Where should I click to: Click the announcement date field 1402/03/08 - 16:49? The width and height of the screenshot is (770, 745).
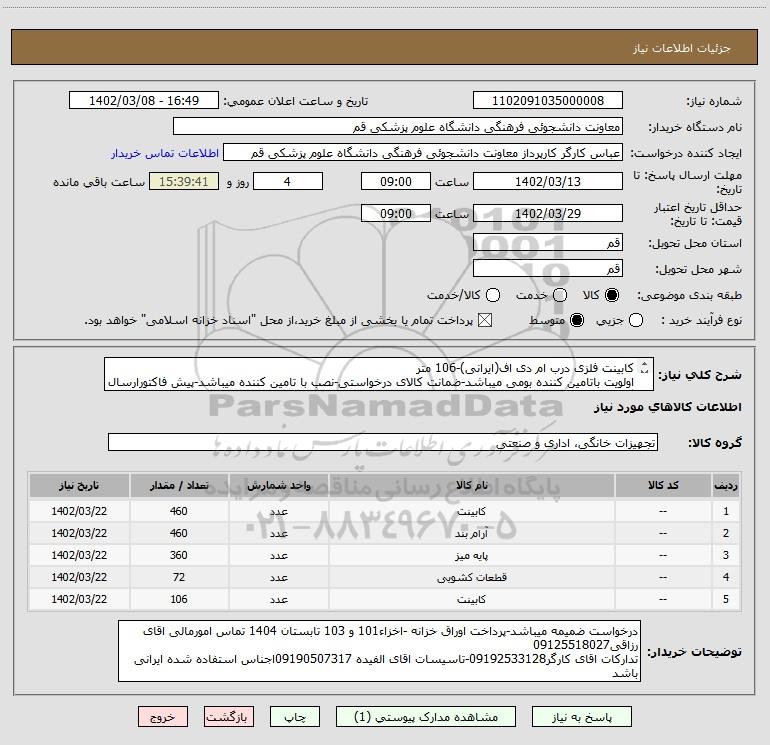tap(144, 101)
